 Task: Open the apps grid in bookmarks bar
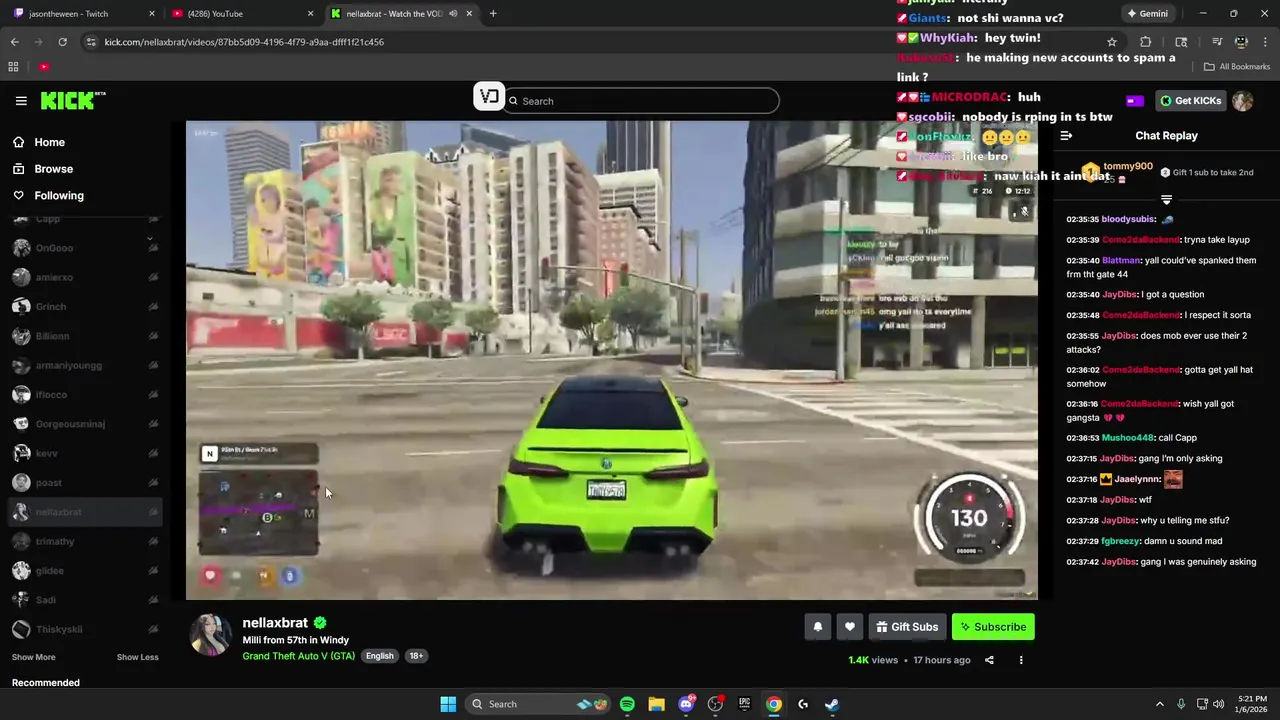(13, 67)
